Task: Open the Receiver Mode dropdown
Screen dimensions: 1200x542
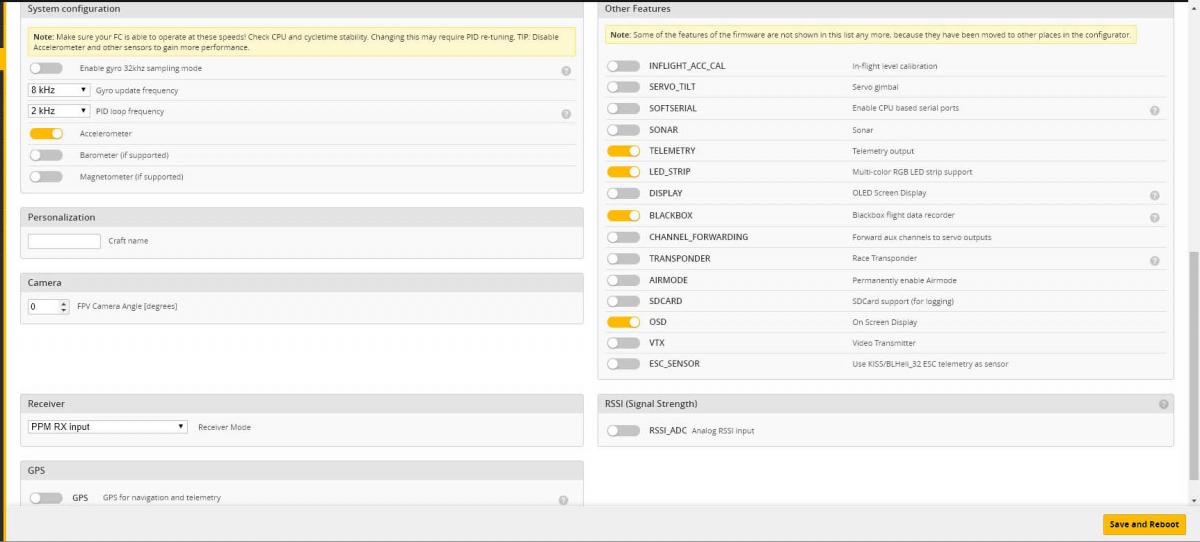Action: coord(107,427)
